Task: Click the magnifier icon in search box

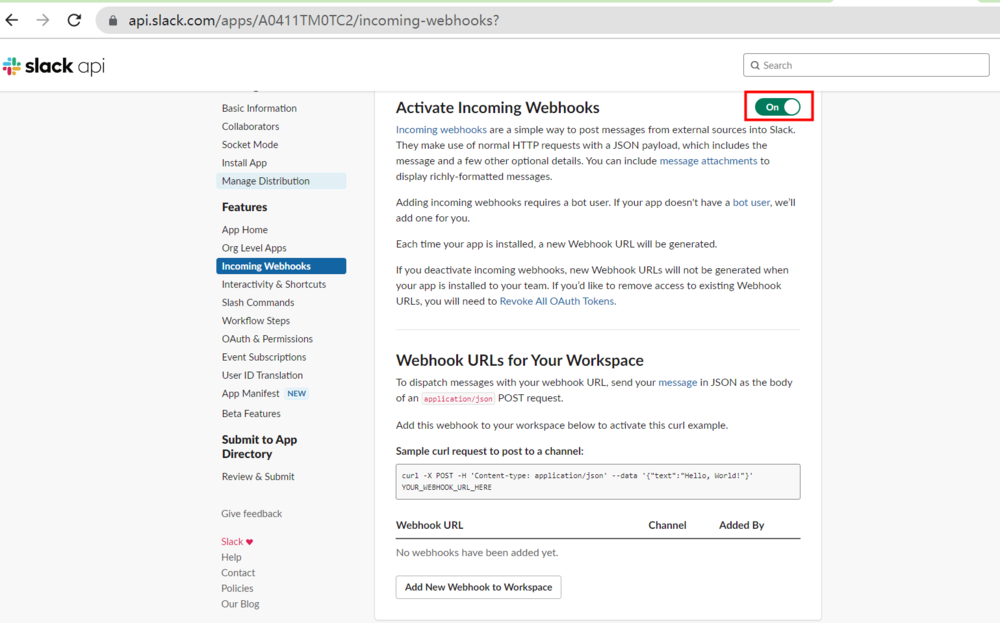Action: point(755,65)
